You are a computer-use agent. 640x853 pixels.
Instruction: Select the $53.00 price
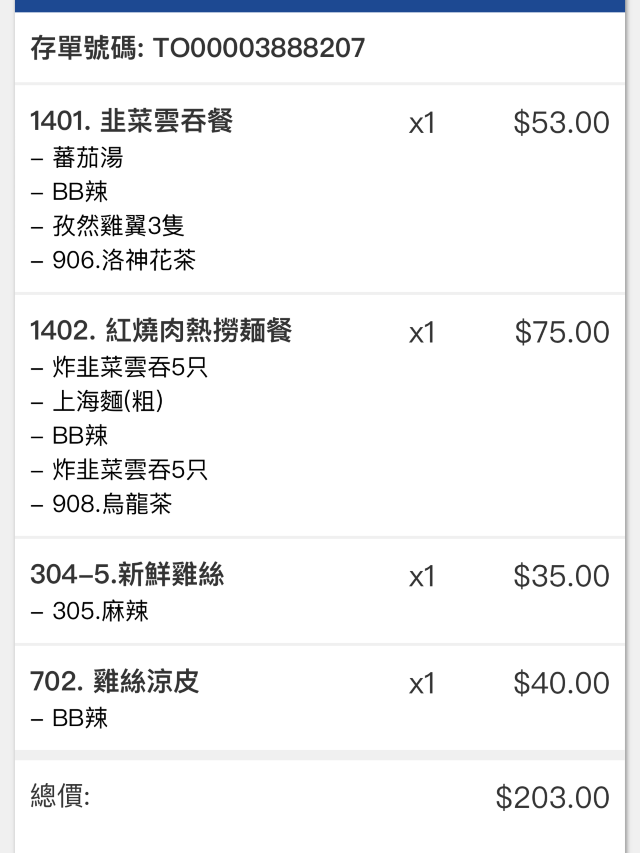click(x=561, y=123)
